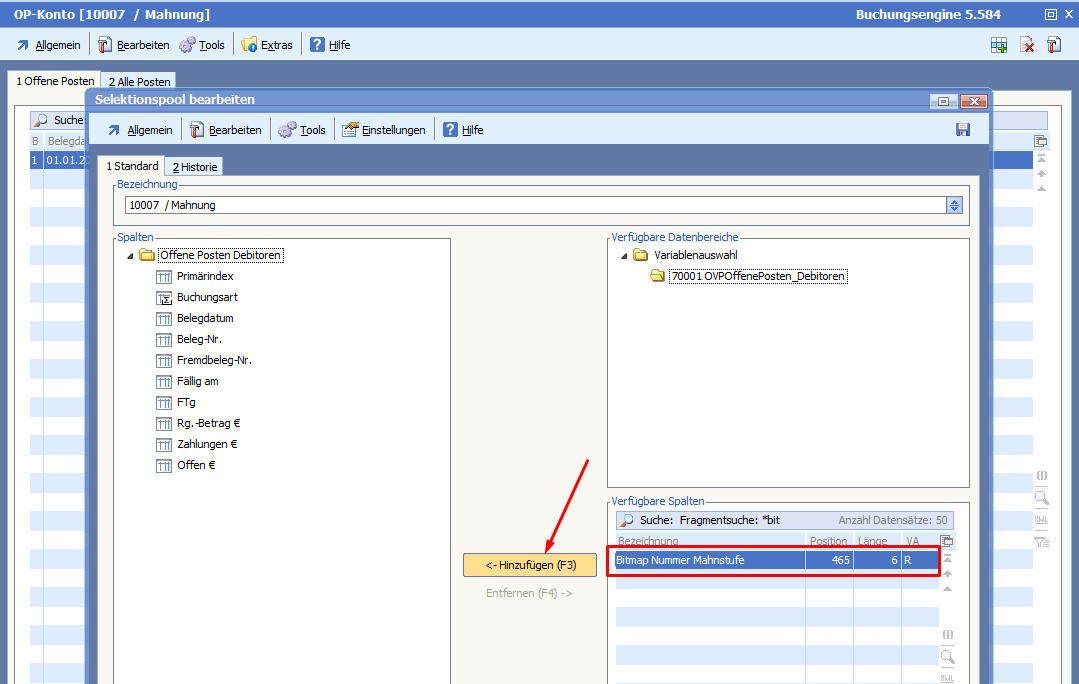Switch to the 2 Historie tab
This screenshot has height=684, width=1079.
(x=194, y=167)
